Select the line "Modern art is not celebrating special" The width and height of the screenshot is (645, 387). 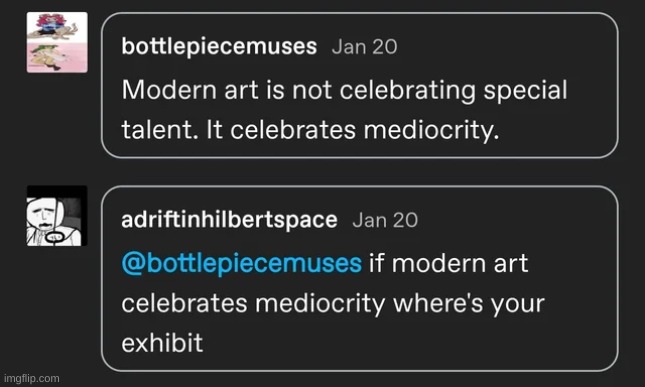pyautogui.click(x=344, y=90)
